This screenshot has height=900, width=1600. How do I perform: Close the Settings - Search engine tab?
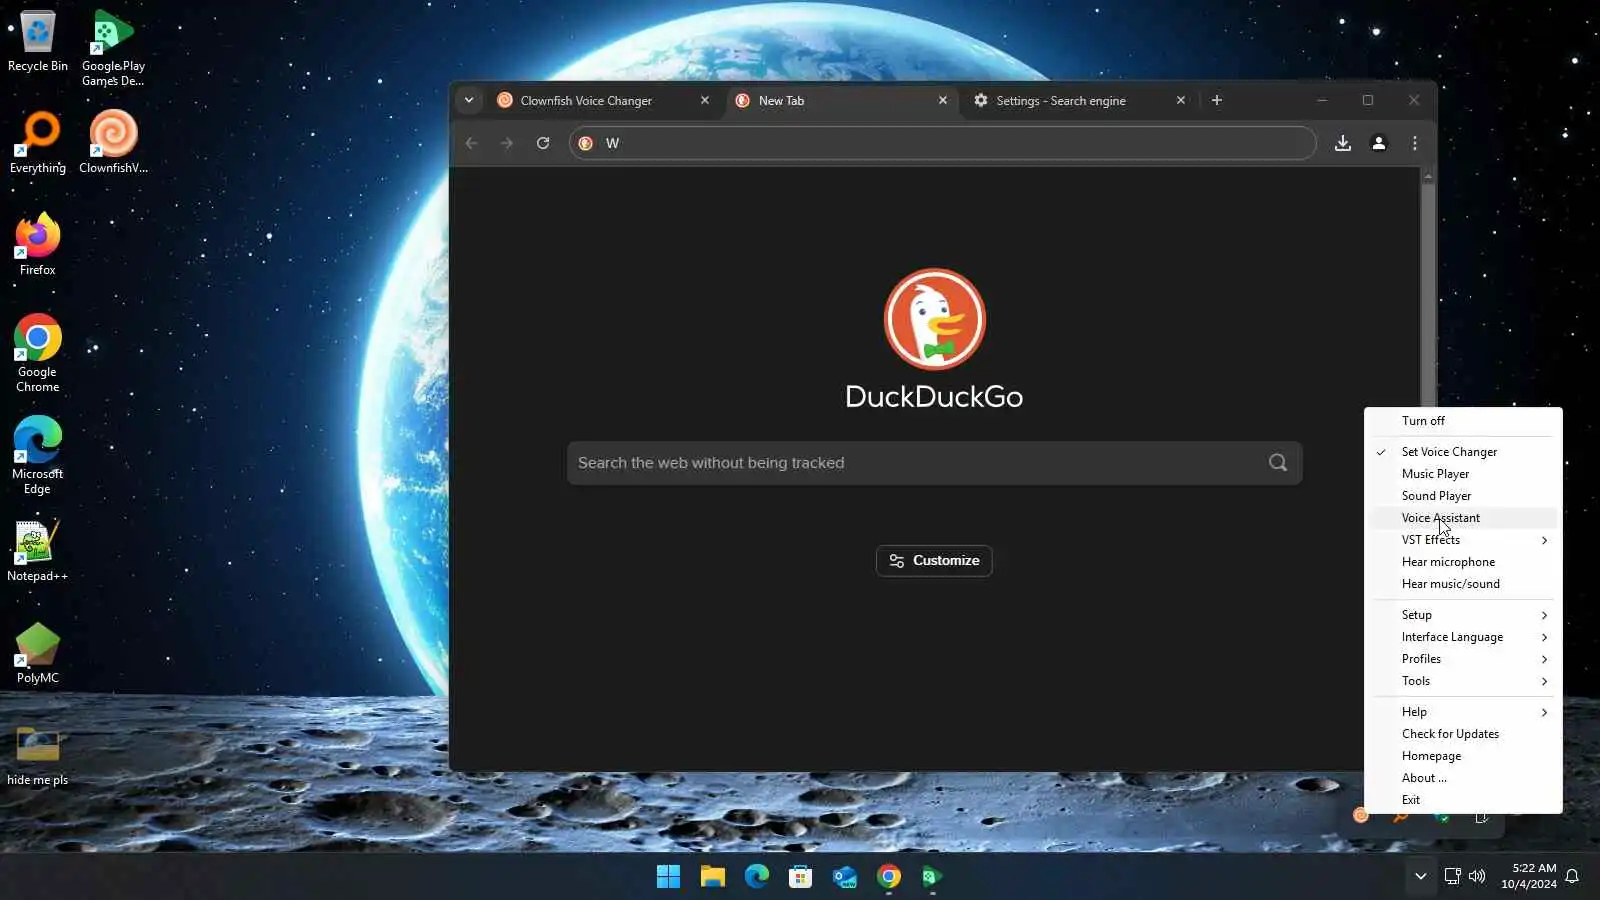point(1181,100)
